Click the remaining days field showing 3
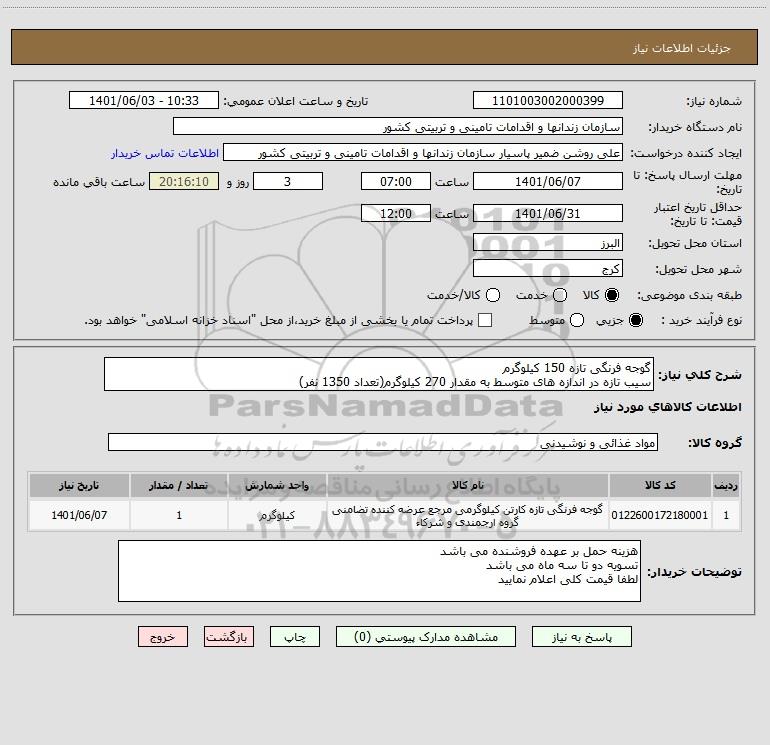The width and height of the screenshot is (770, 745). tap(288, 181)
